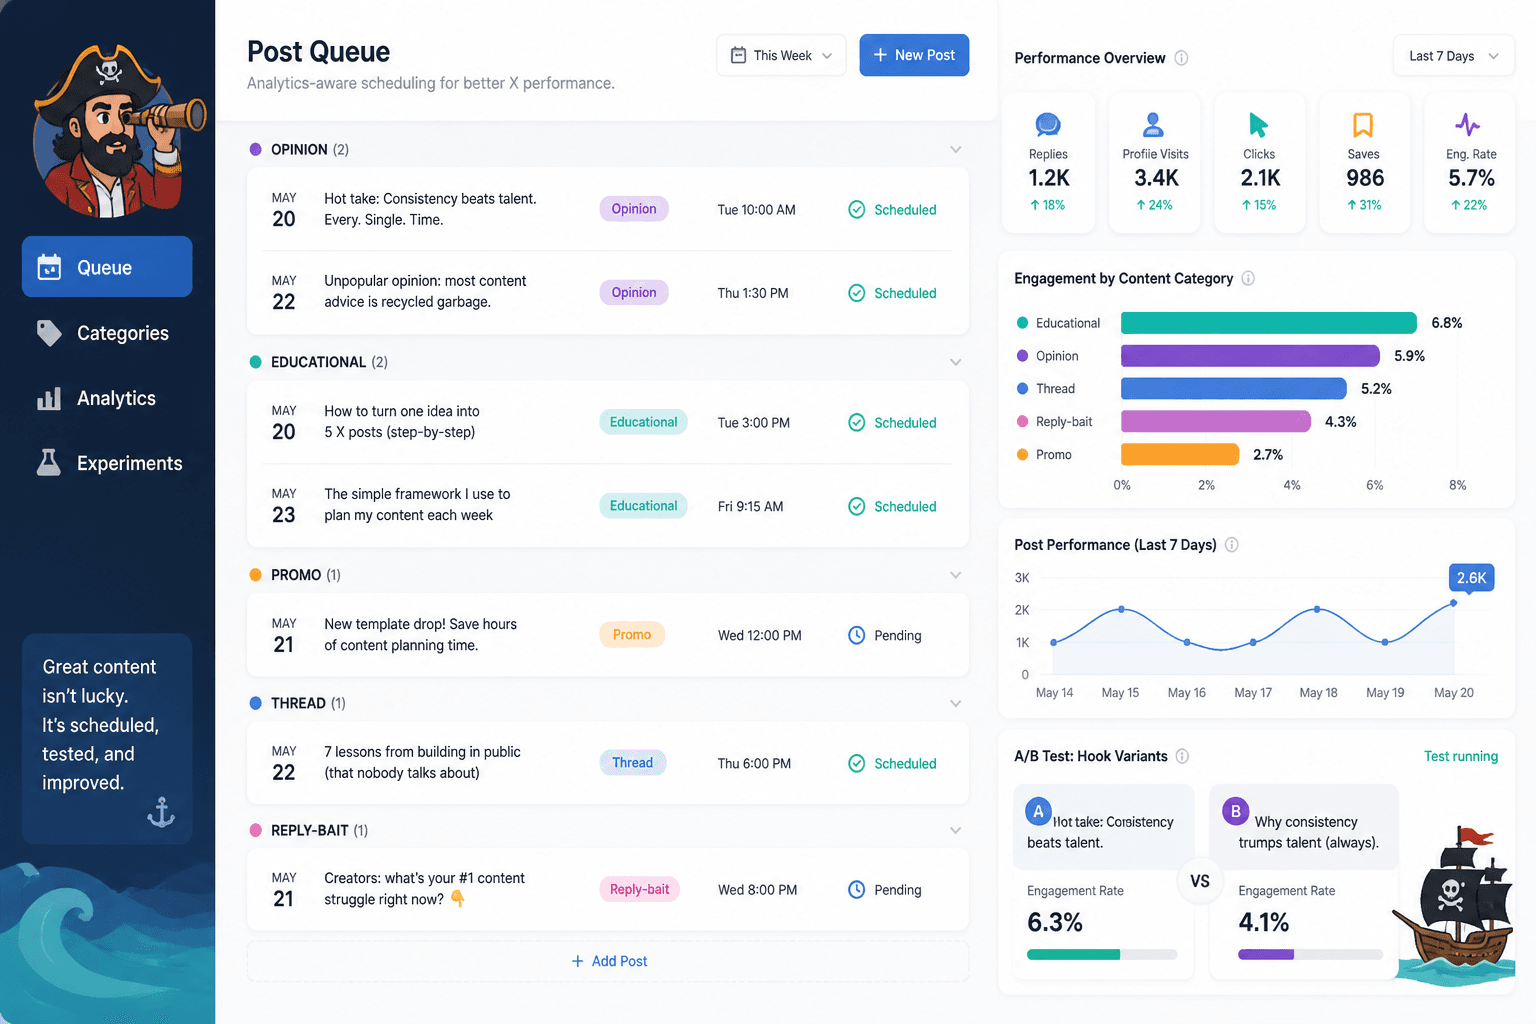
Task: Click the teal EDUCATIONAL category dot
Action: 255,362
